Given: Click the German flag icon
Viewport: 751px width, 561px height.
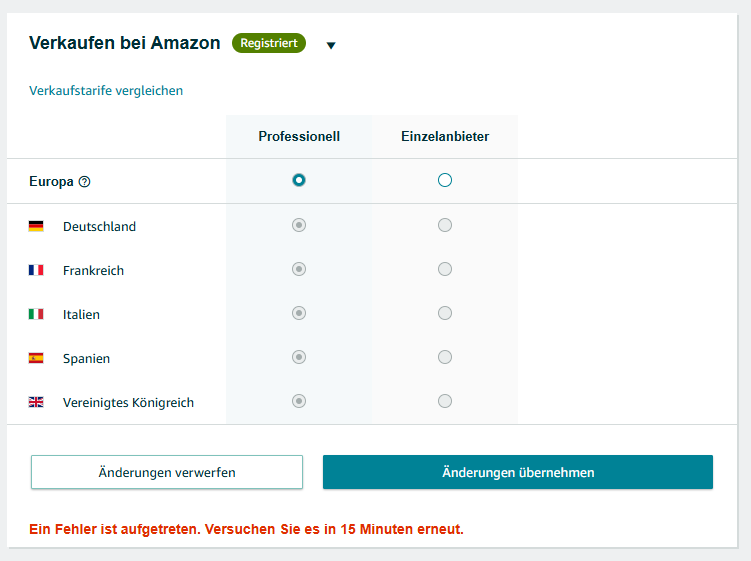Looking at the screenshot, I should tap(36, 226).
